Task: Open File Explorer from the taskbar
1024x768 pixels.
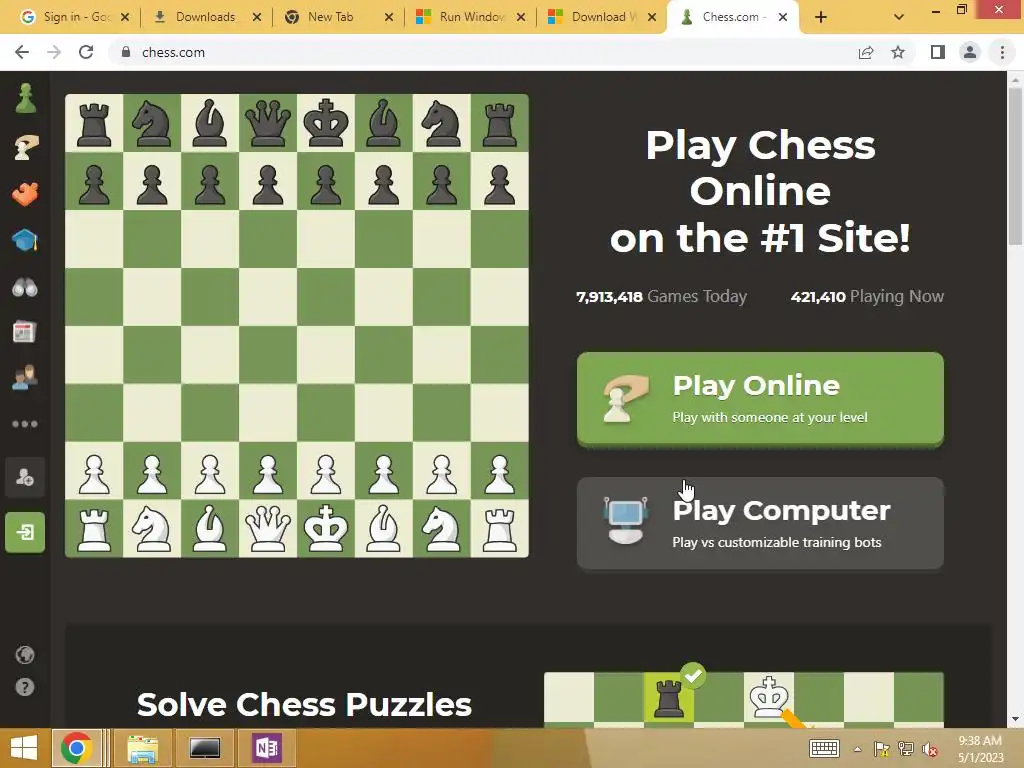Action: pyautogui.click(x=143, y=748)
